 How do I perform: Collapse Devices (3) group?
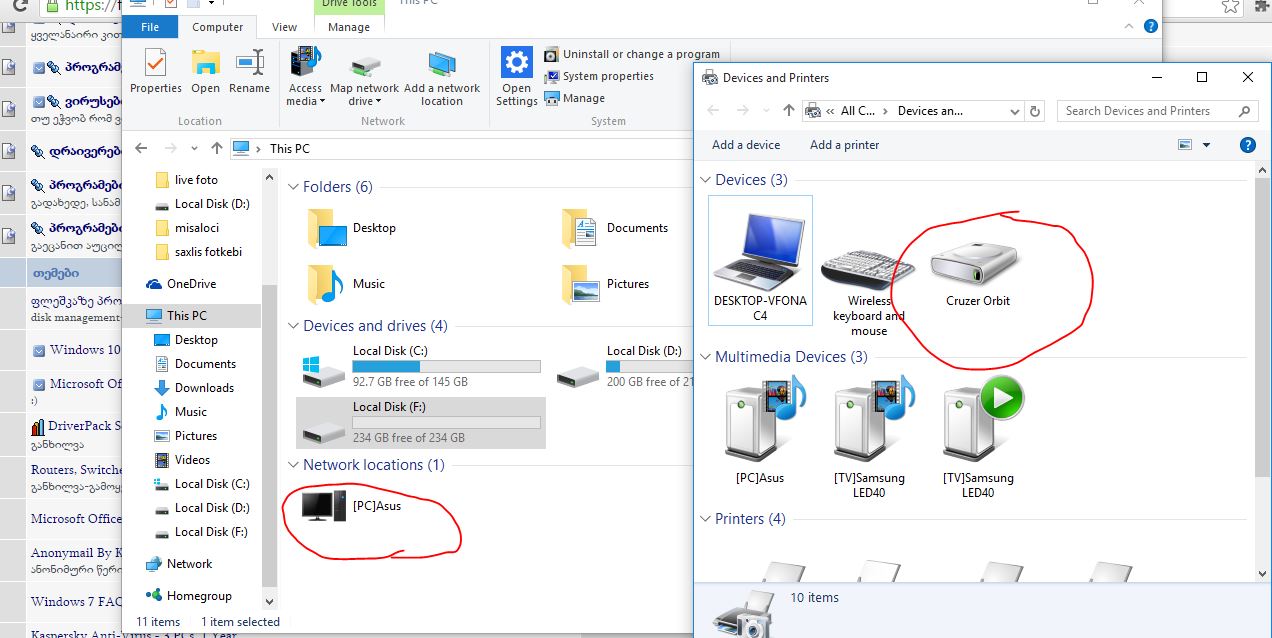tap(705, 180)
